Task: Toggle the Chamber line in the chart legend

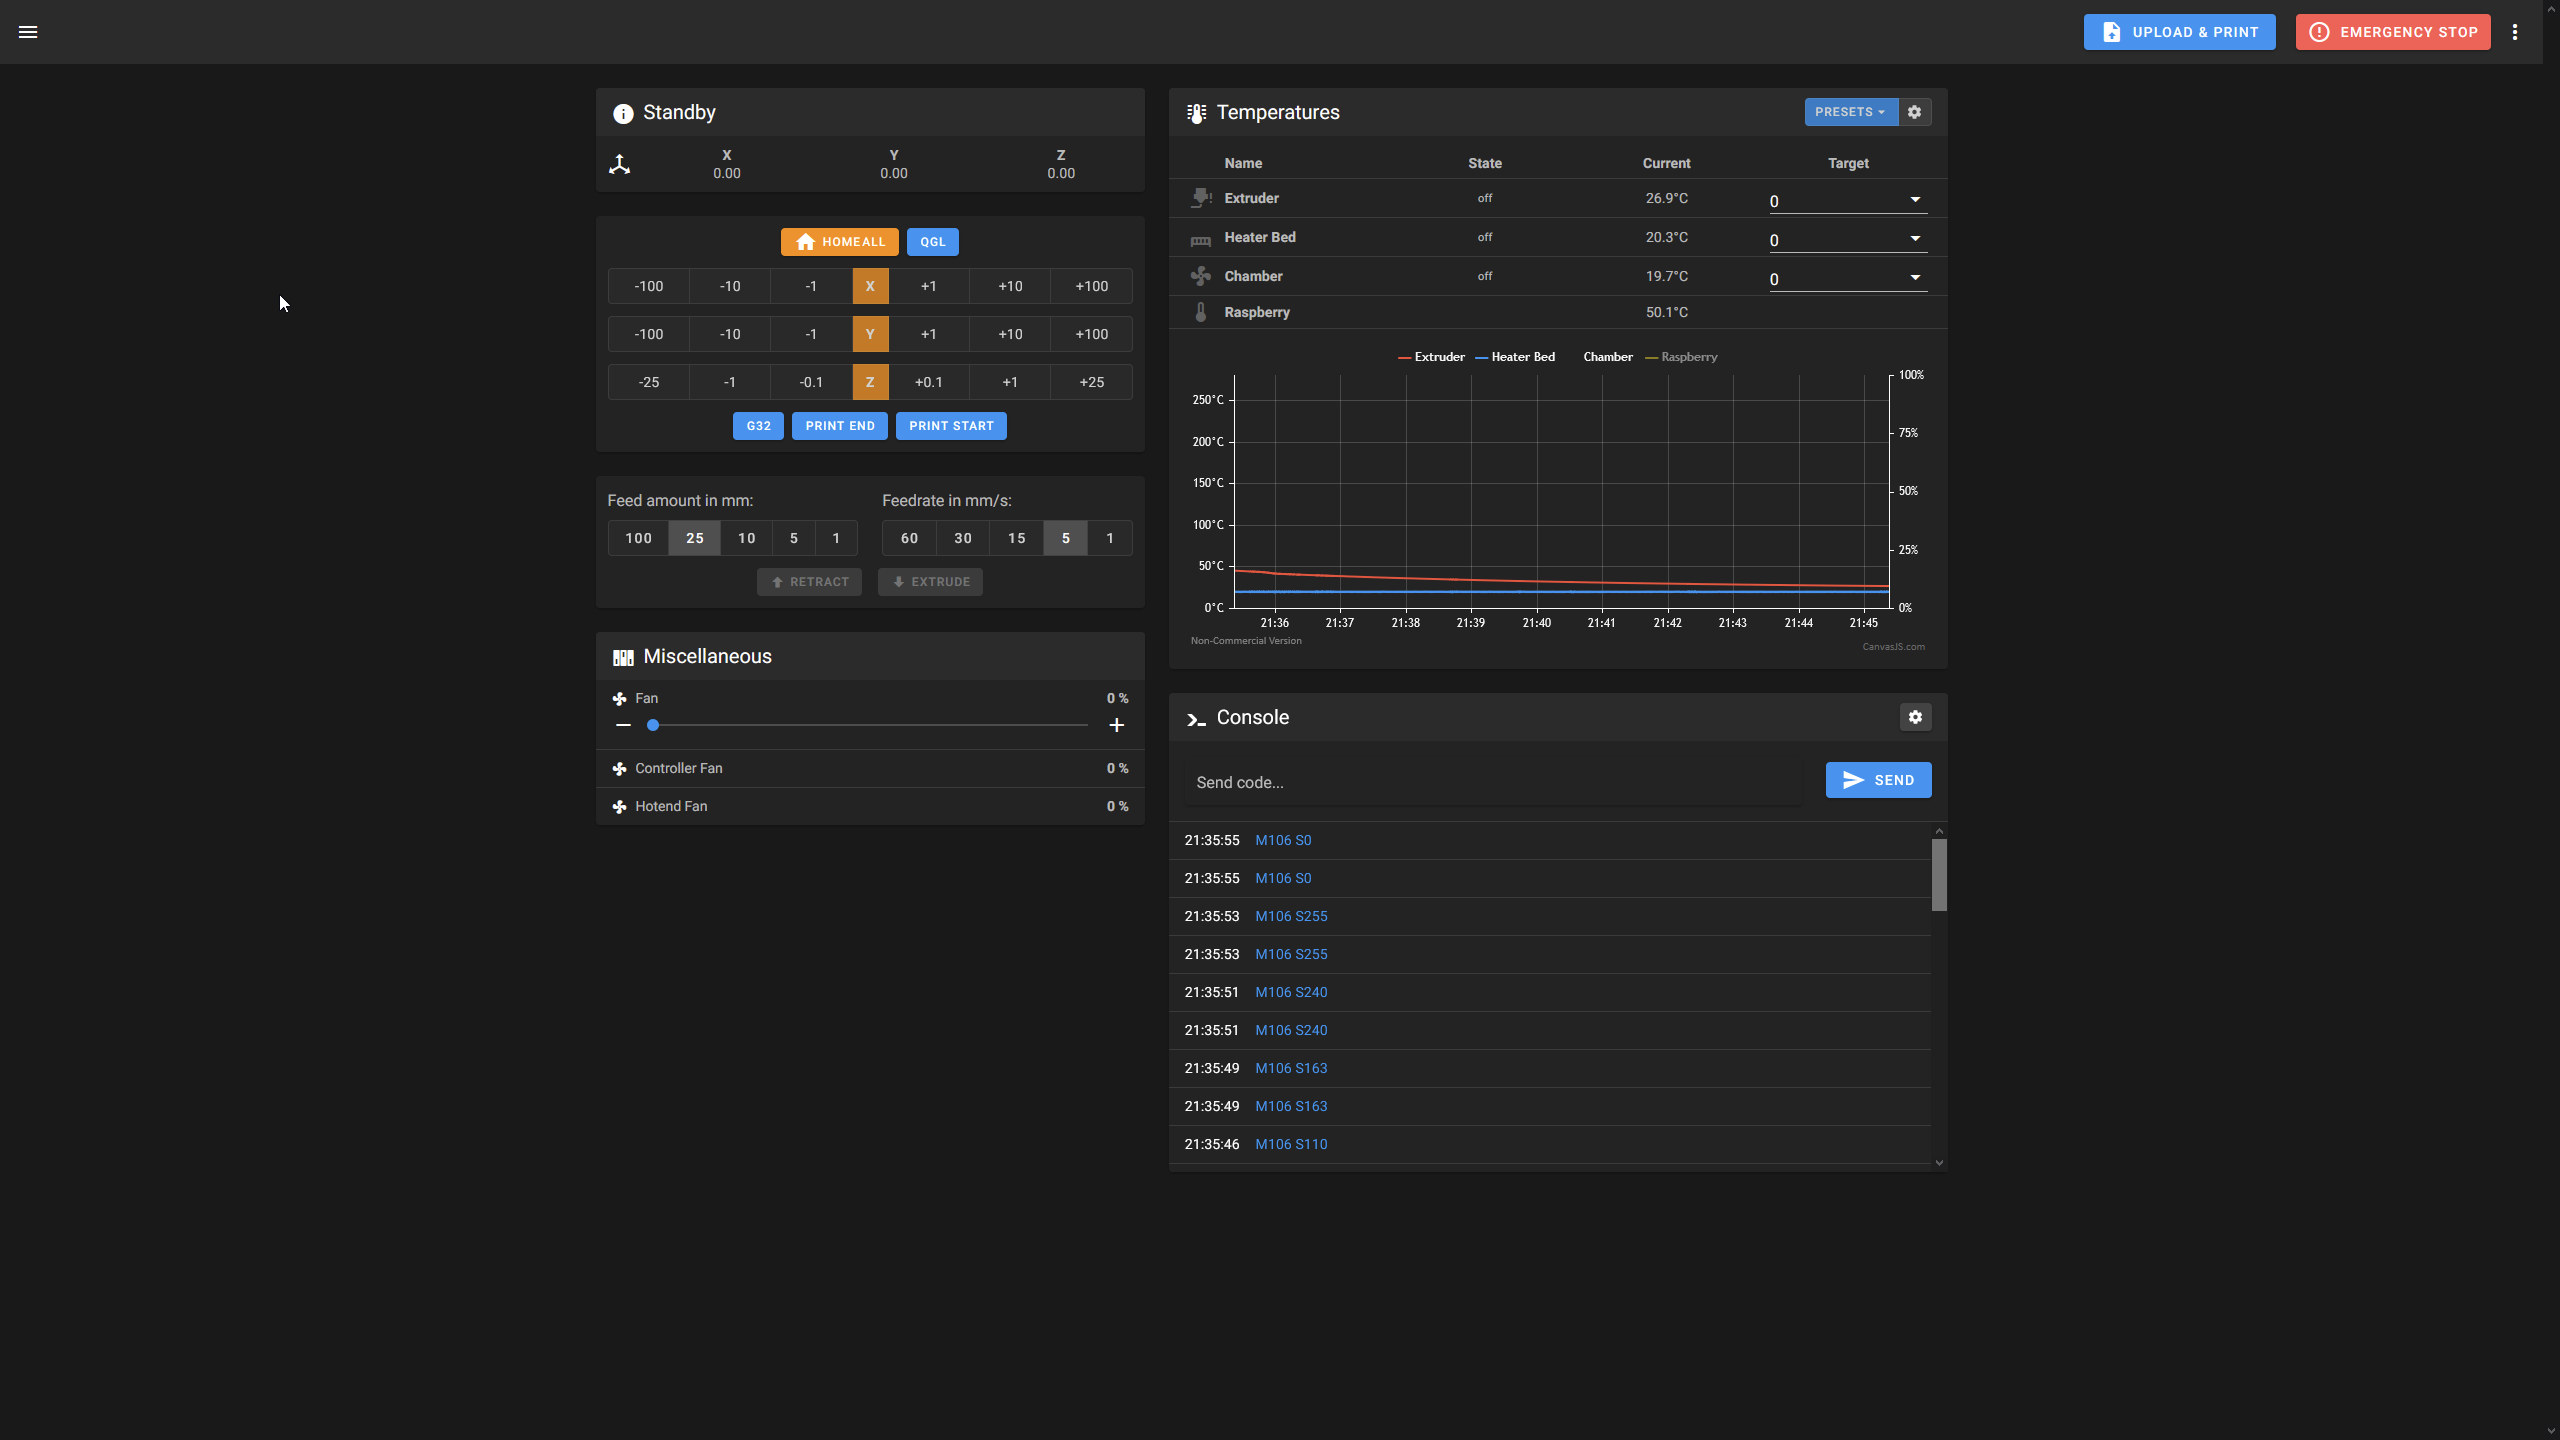Action: pos(1606,356)
